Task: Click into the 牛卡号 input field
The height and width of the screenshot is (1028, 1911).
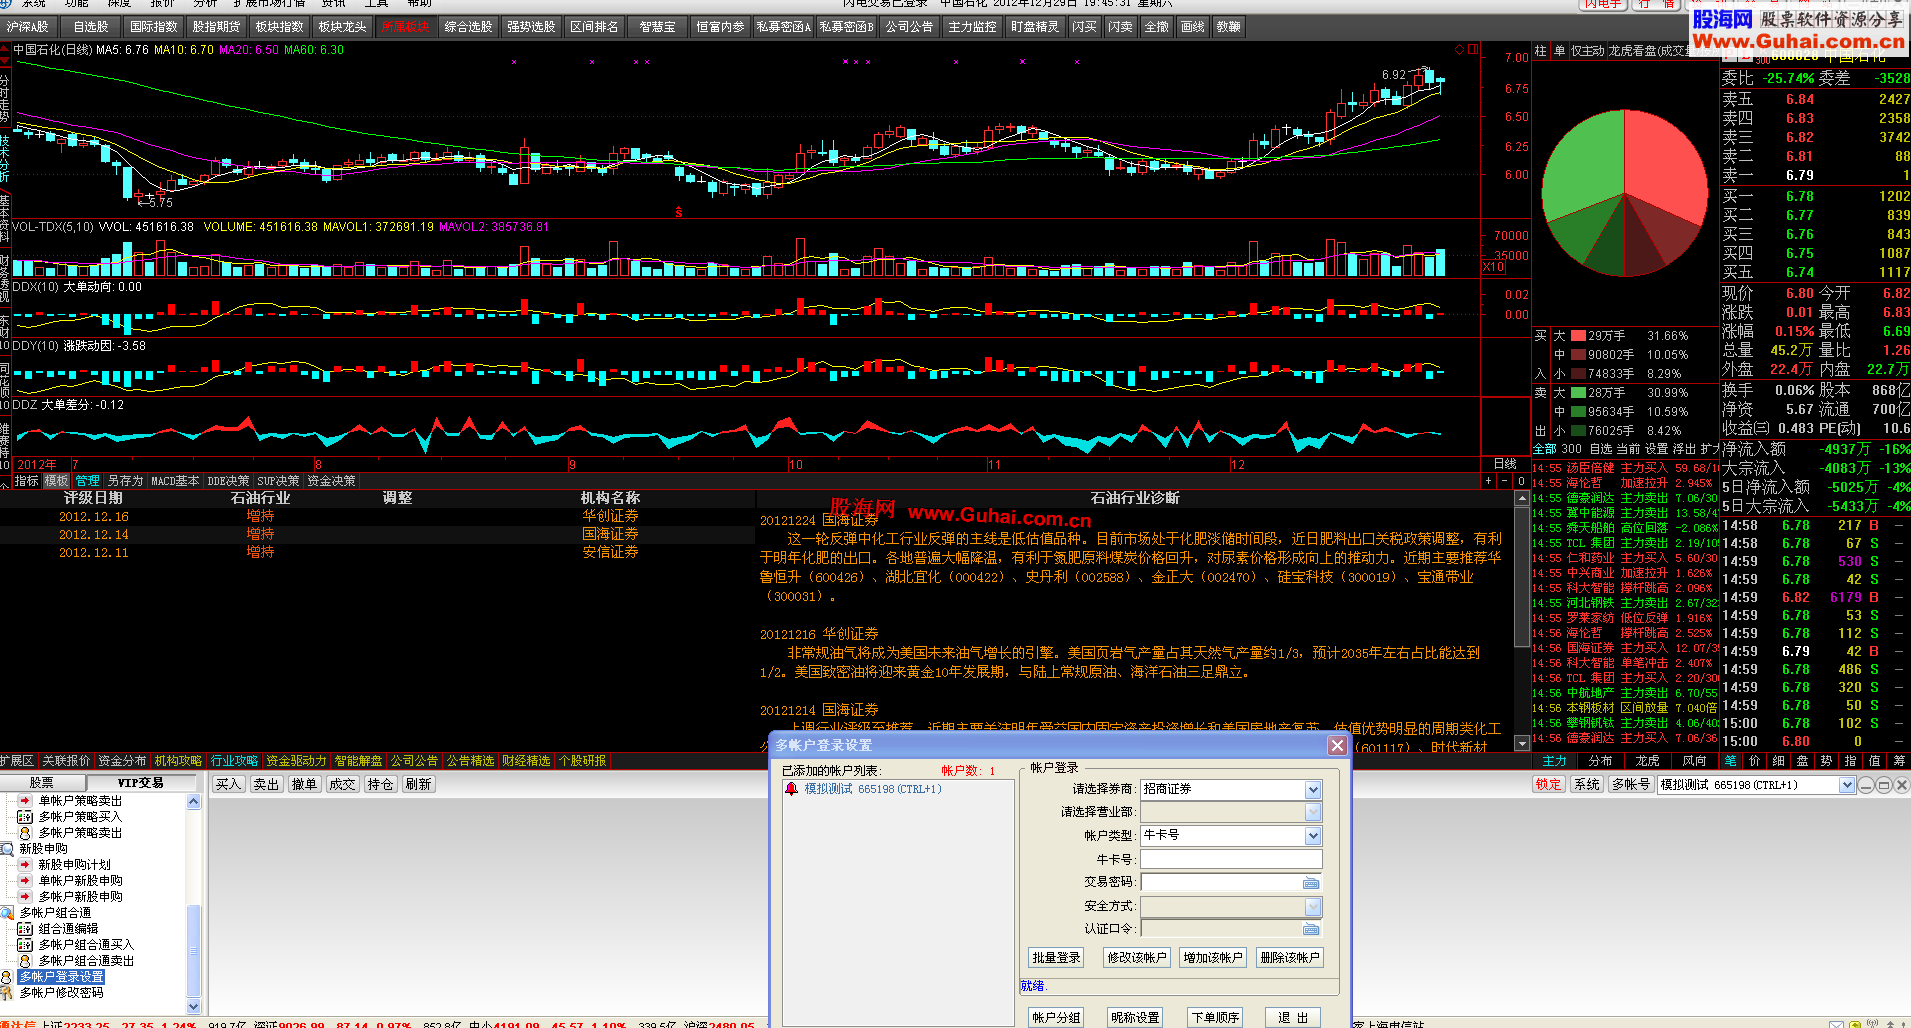Action: point(1231,860)
